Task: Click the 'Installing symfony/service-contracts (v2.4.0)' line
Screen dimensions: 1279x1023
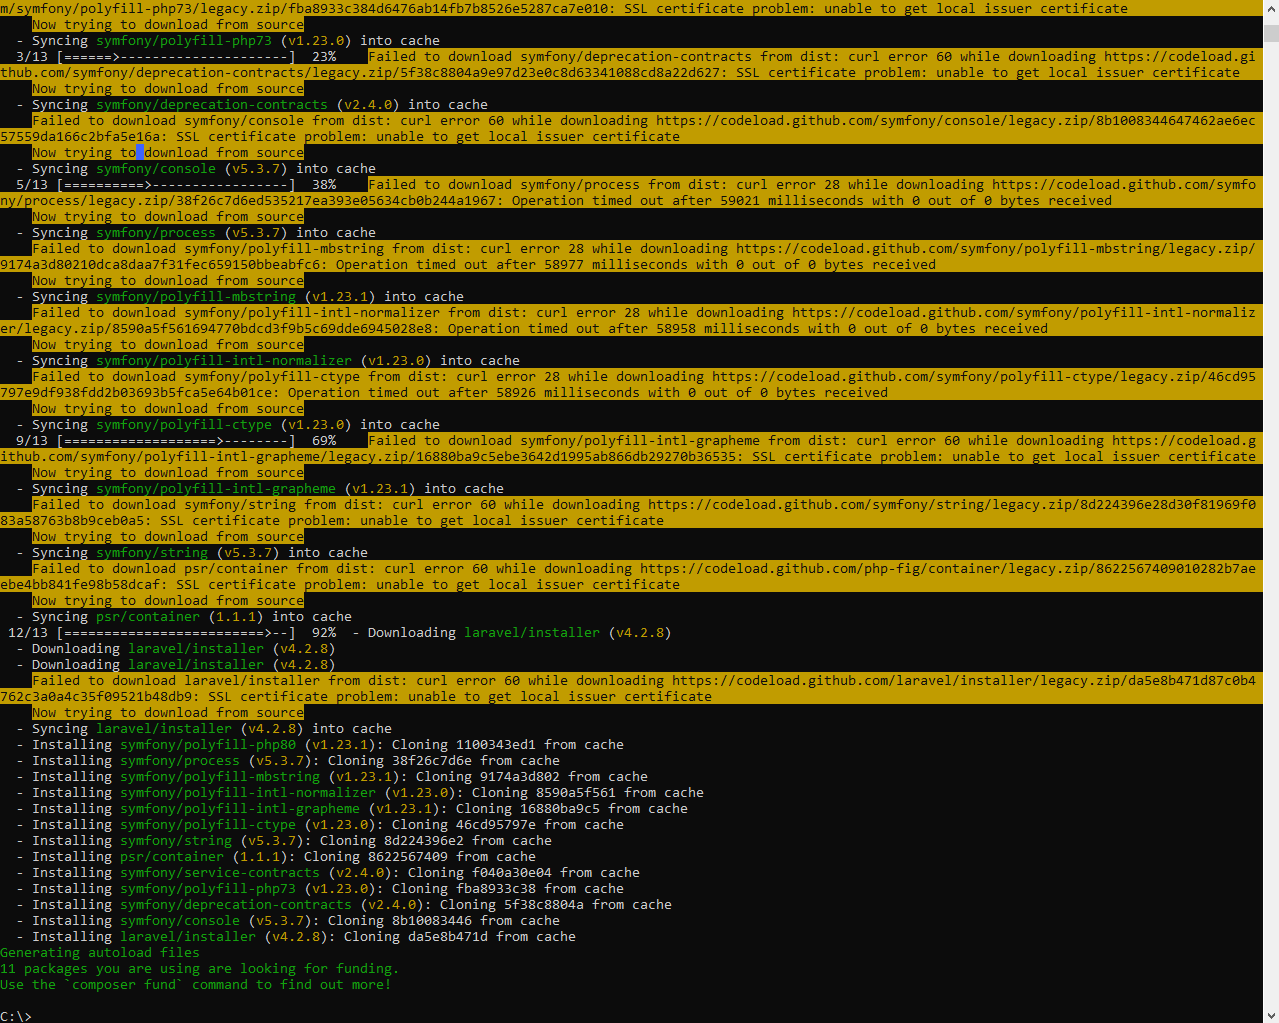Action: (328, 873)
